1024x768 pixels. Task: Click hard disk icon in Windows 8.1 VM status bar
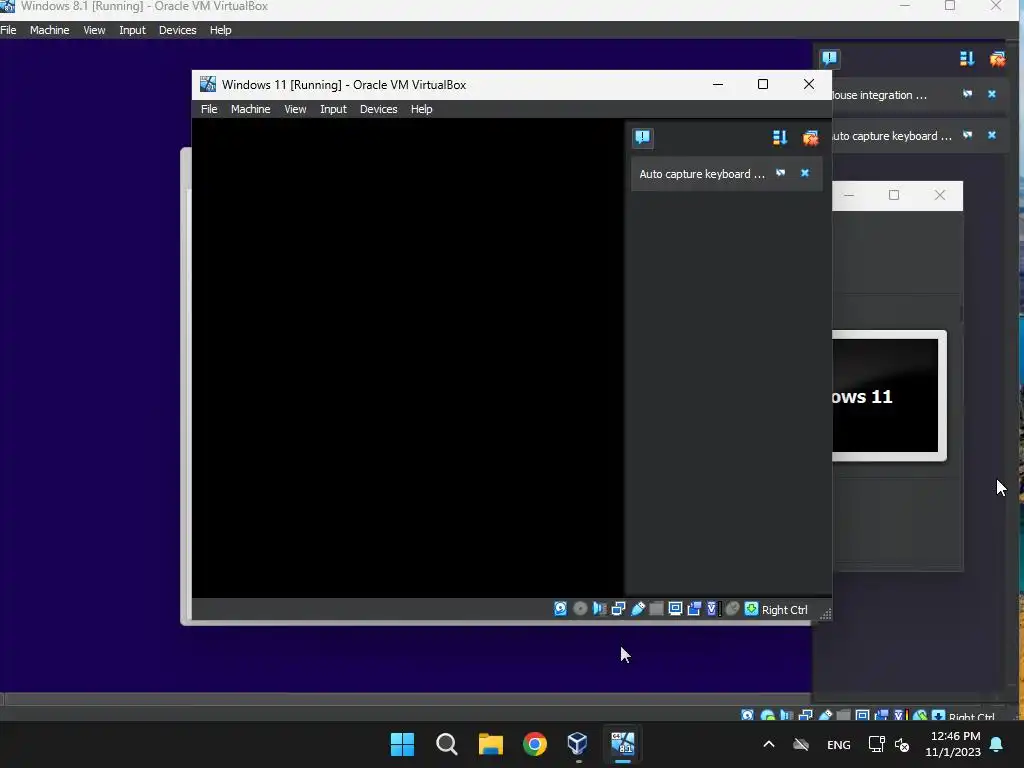(748, 716)
